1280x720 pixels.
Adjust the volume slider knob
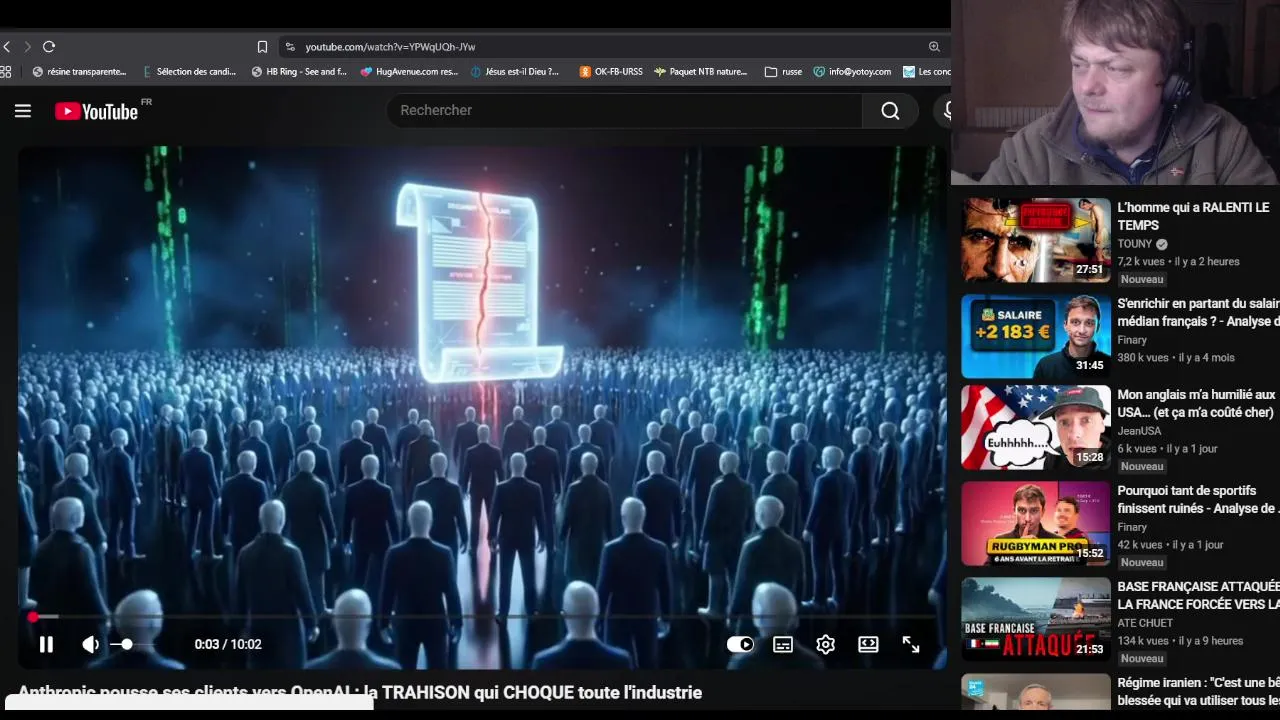click(x=126, y=645)
